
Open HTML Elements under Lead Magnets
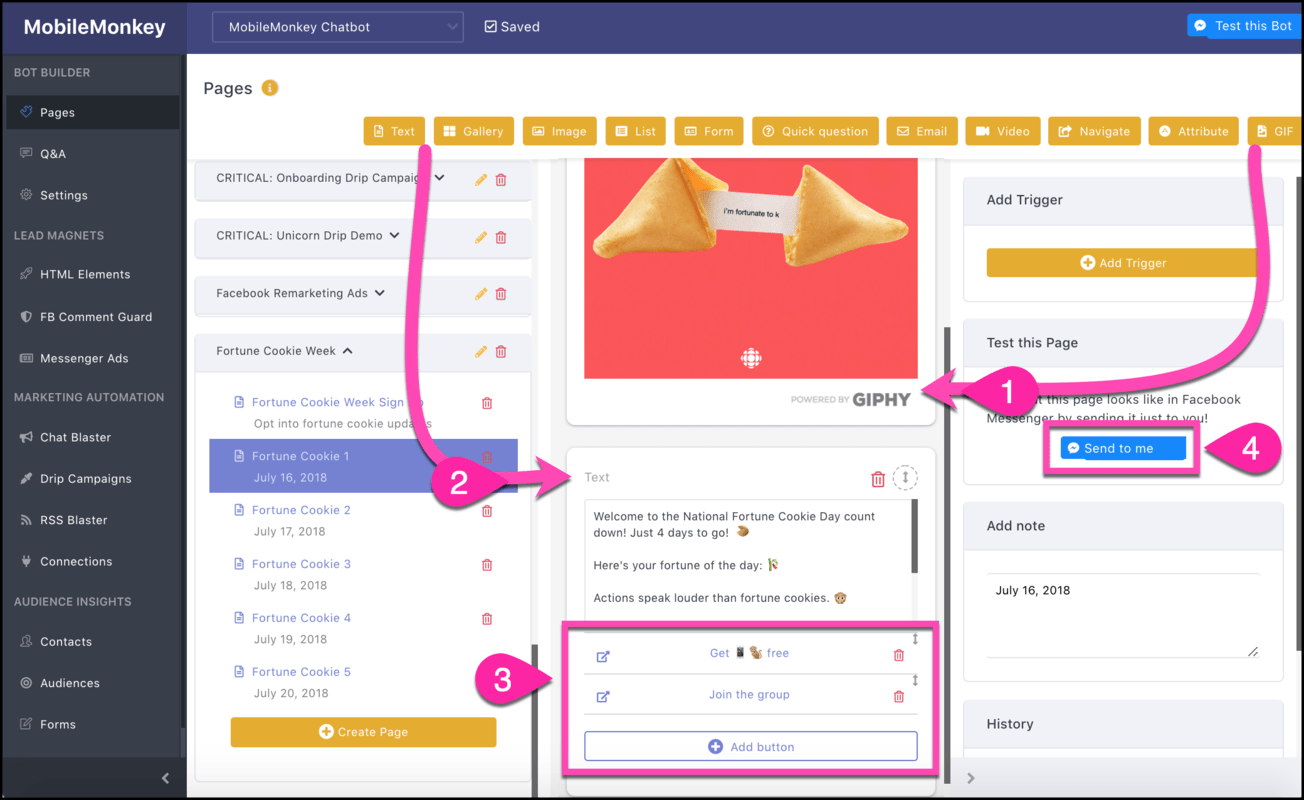pos(85,274)
